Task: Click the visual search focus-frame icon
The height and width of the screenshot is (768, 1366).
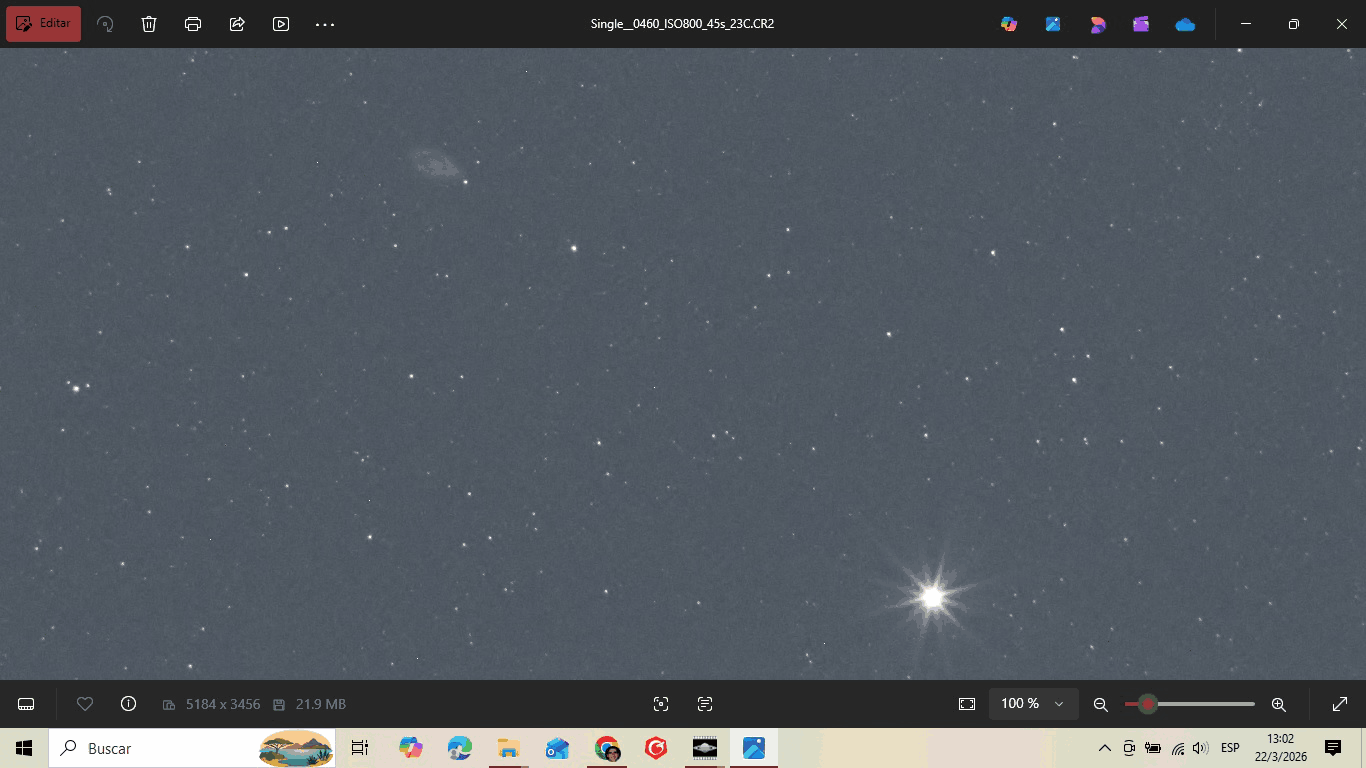Action: [661, 704]
